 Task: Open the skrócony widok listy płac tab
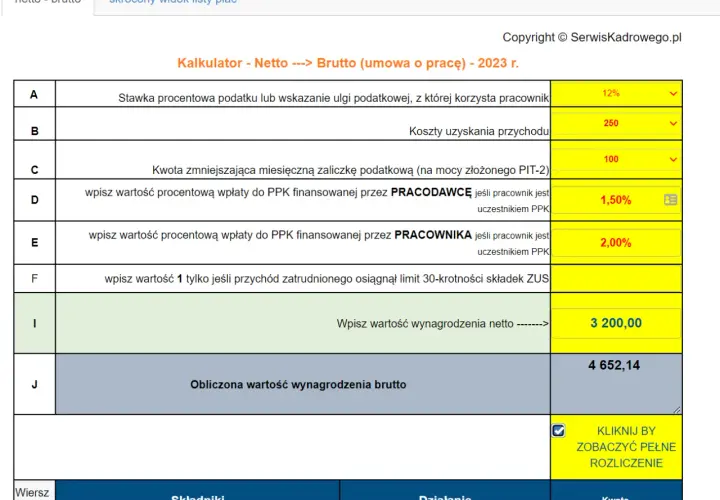coord(173,2)
